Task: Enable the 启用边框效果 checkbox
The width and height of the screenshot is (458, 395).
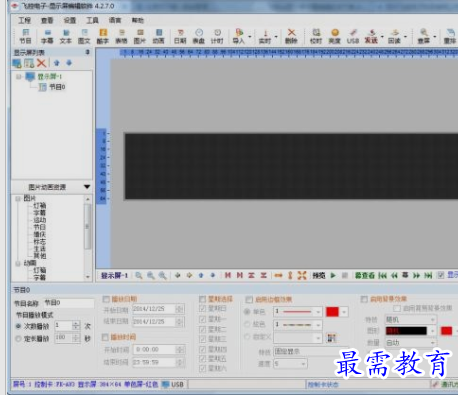Action: (x=249, y=299)
